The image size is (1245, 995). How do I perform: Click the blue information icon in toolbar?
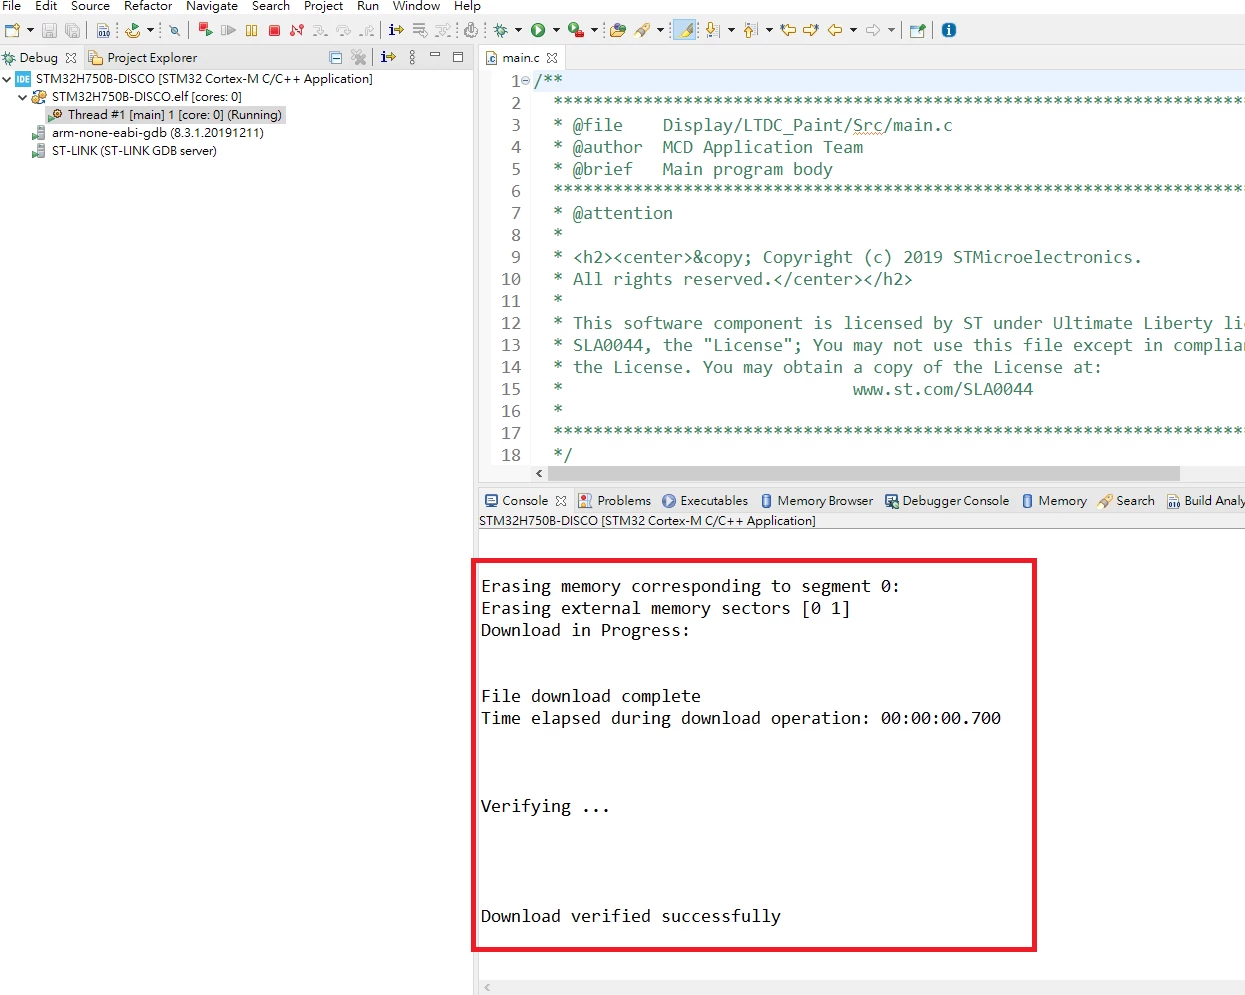tap(949, 30)
